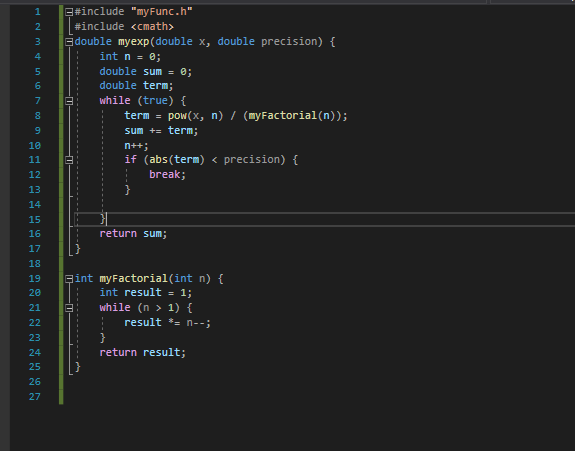575x451 pixels.
Task: Click the pow function call
Action: [x=177, y=116]
